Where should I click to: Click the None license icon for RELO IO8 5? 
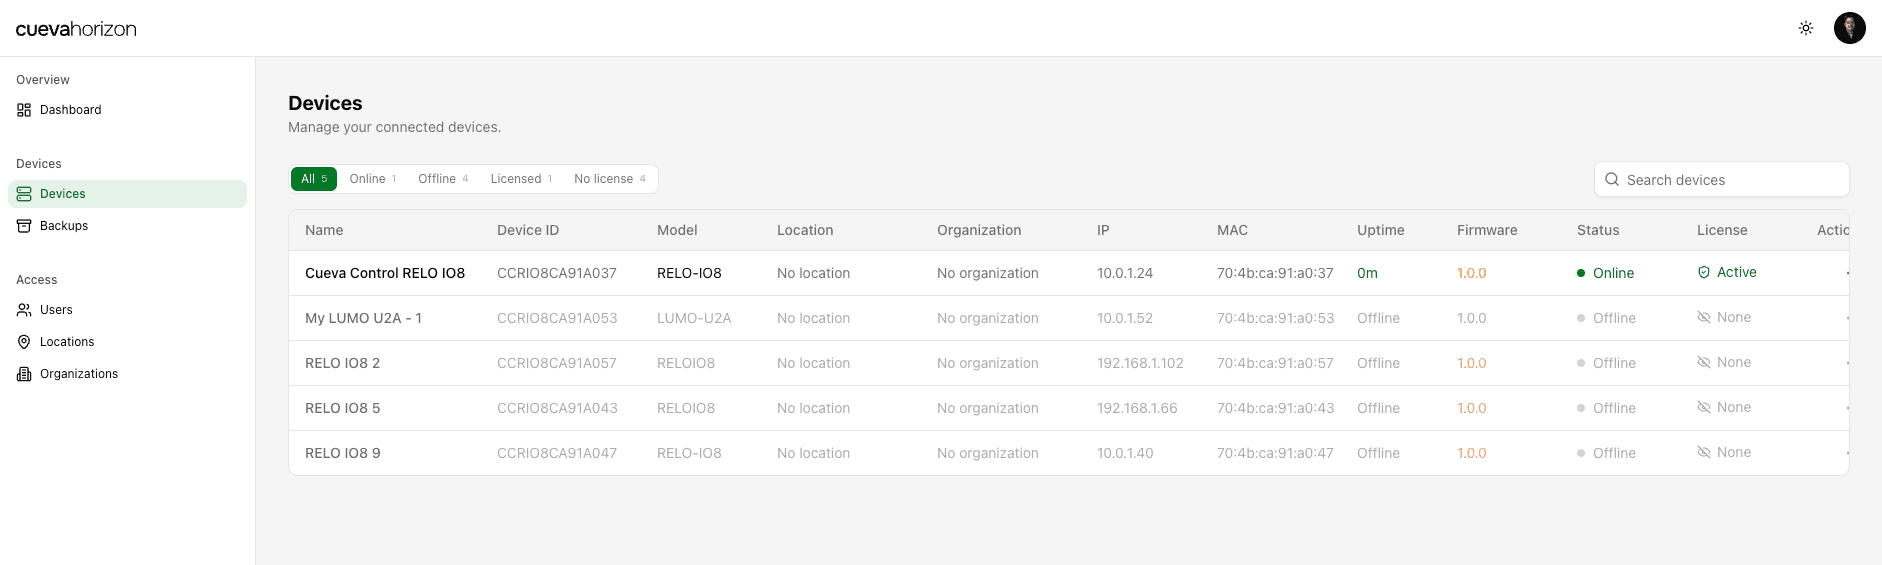click(1704, 407)
